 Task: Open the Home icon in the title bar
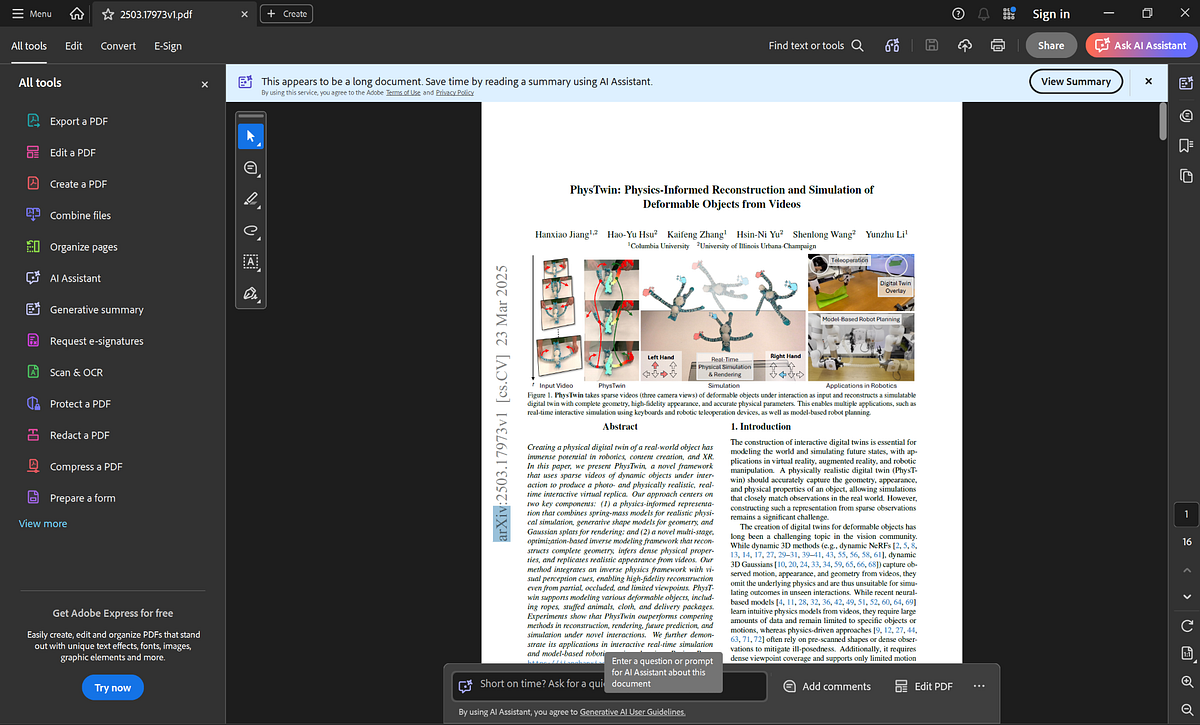click(78, 14)
